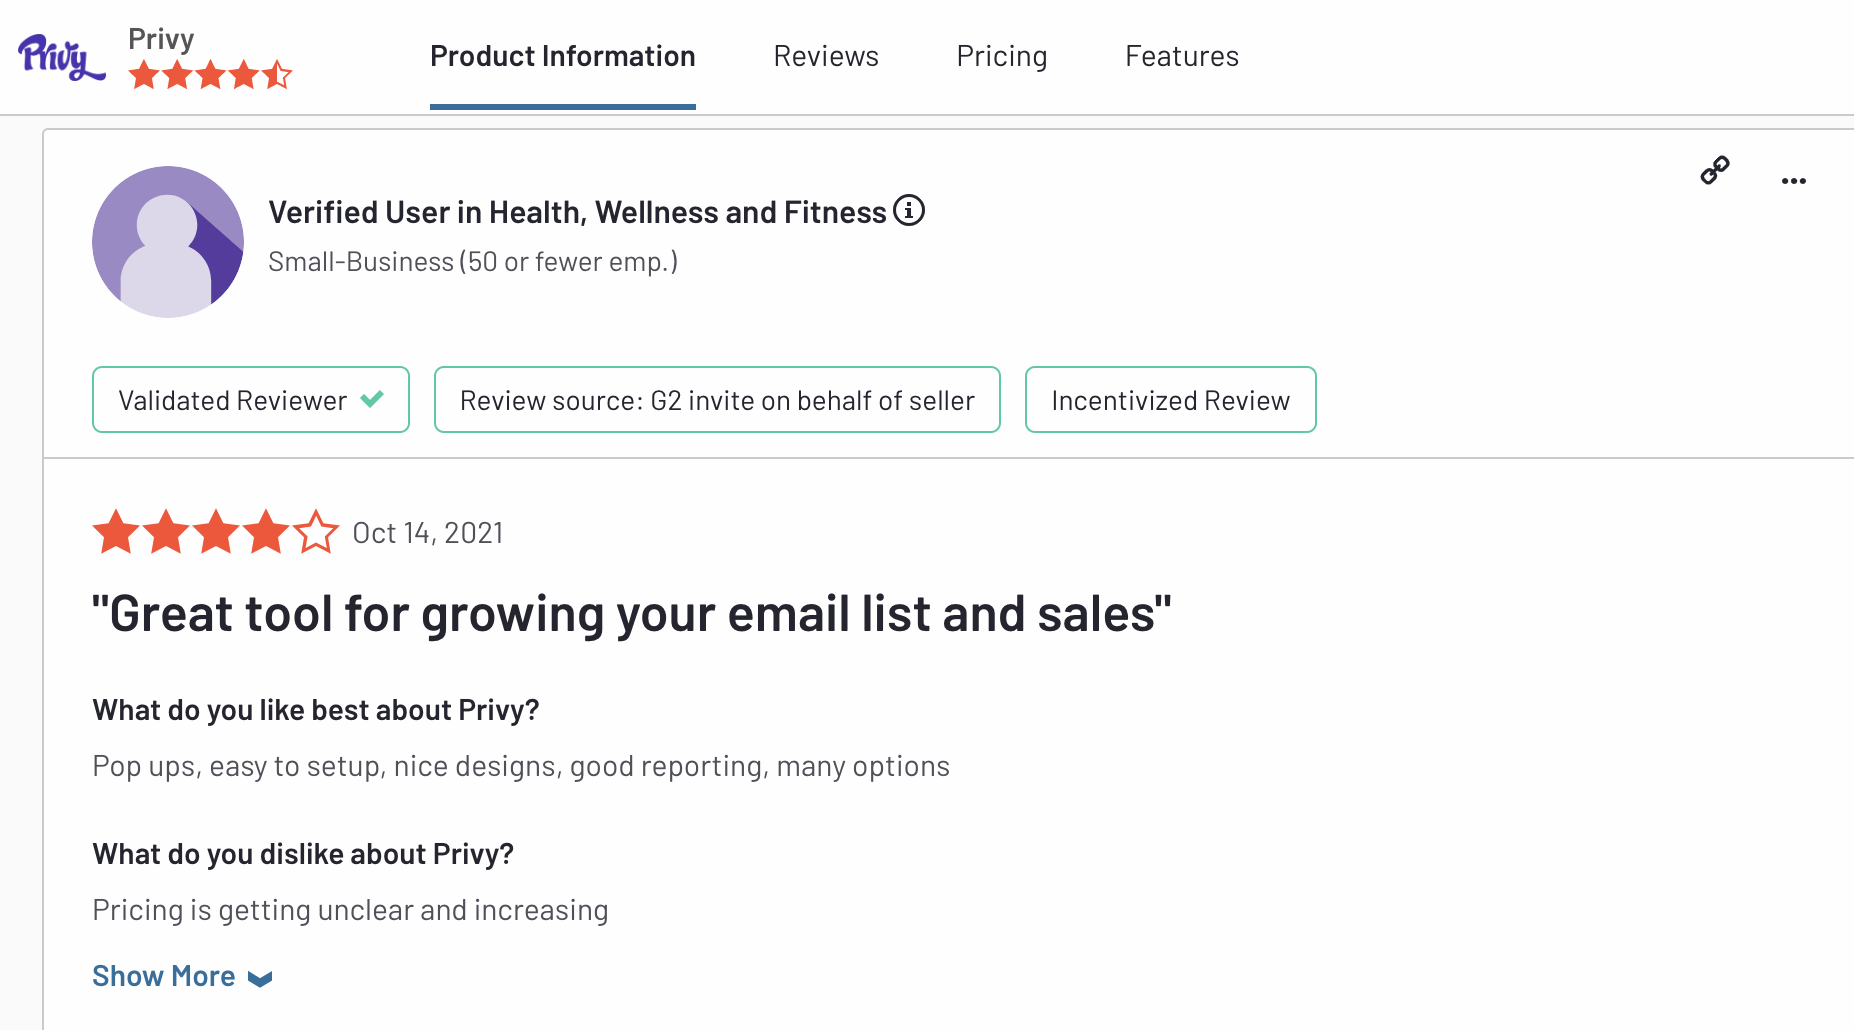This screenshot has height=1030, width=1854.
Task: Click the empty fifth star on the review
Action: tap(315, 532)
